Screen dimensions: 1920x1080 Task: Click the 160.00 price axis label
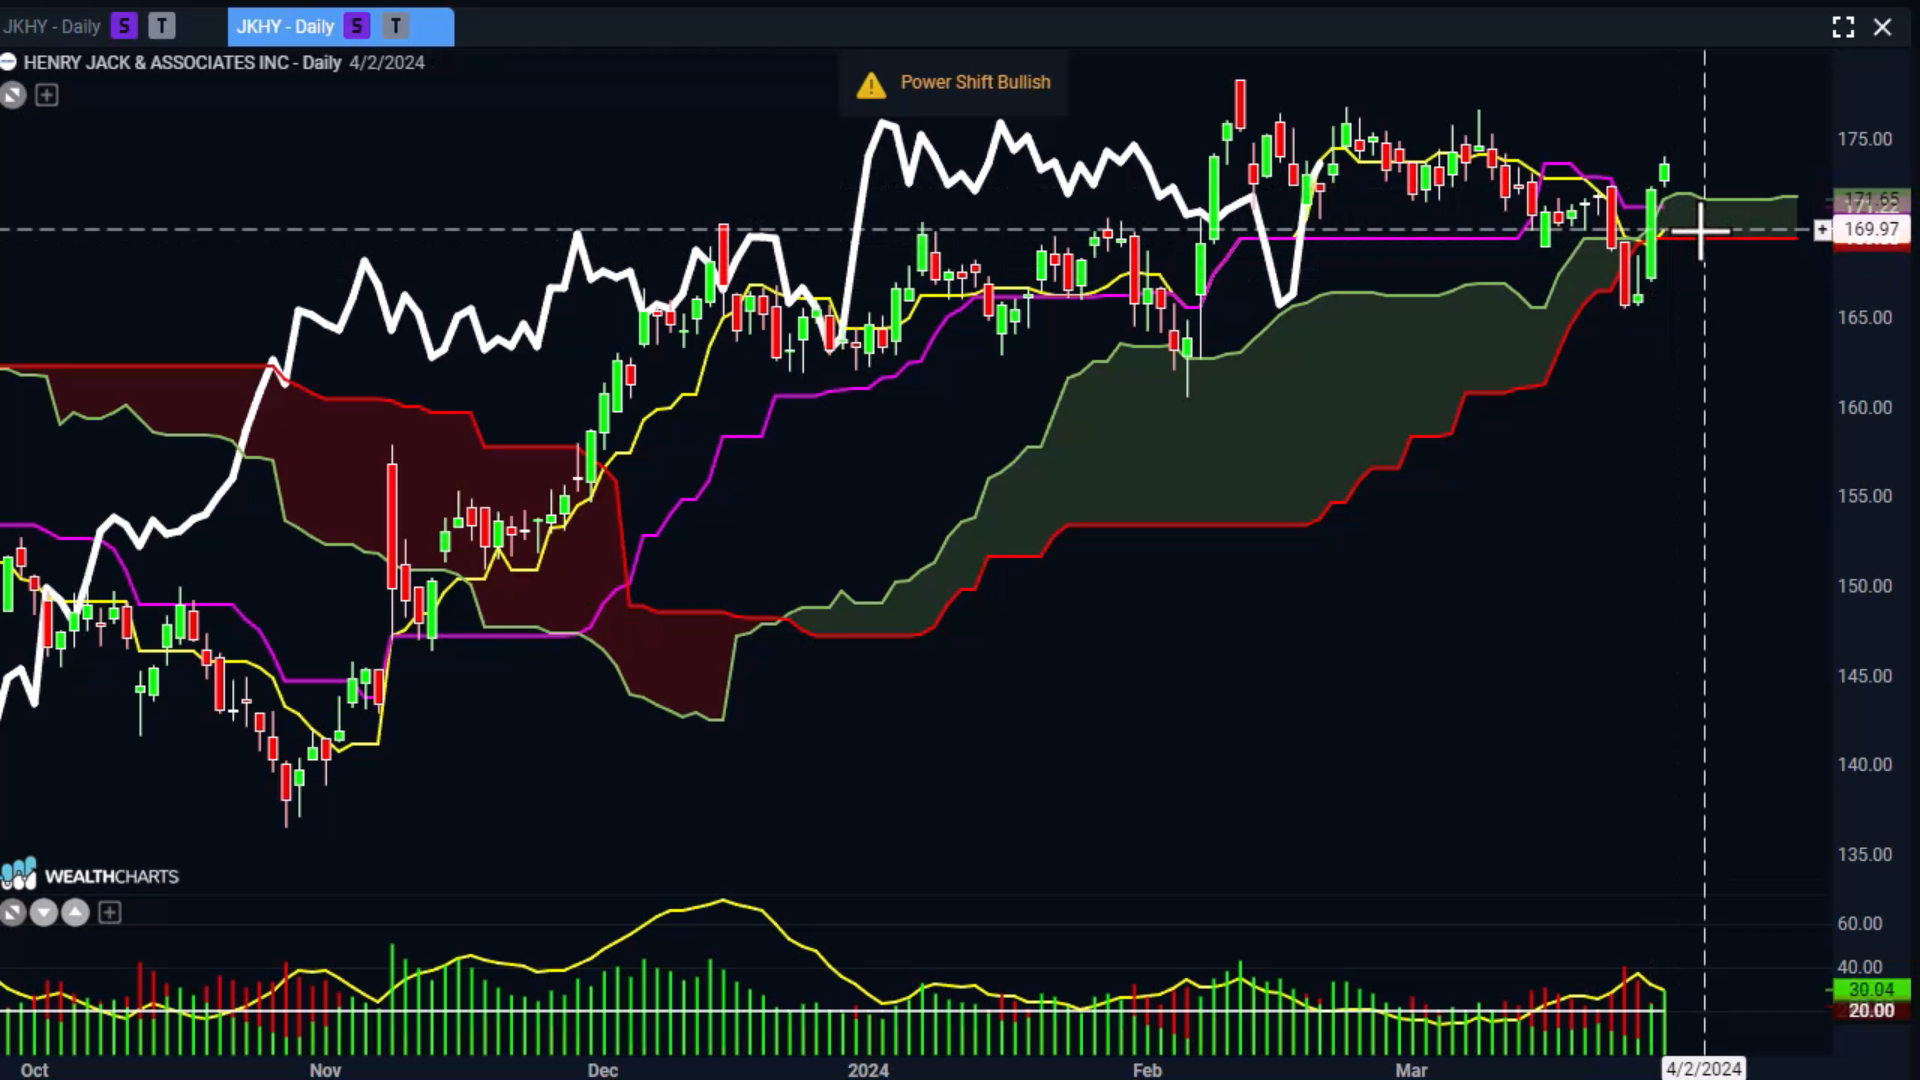[x=1865, y=407]
